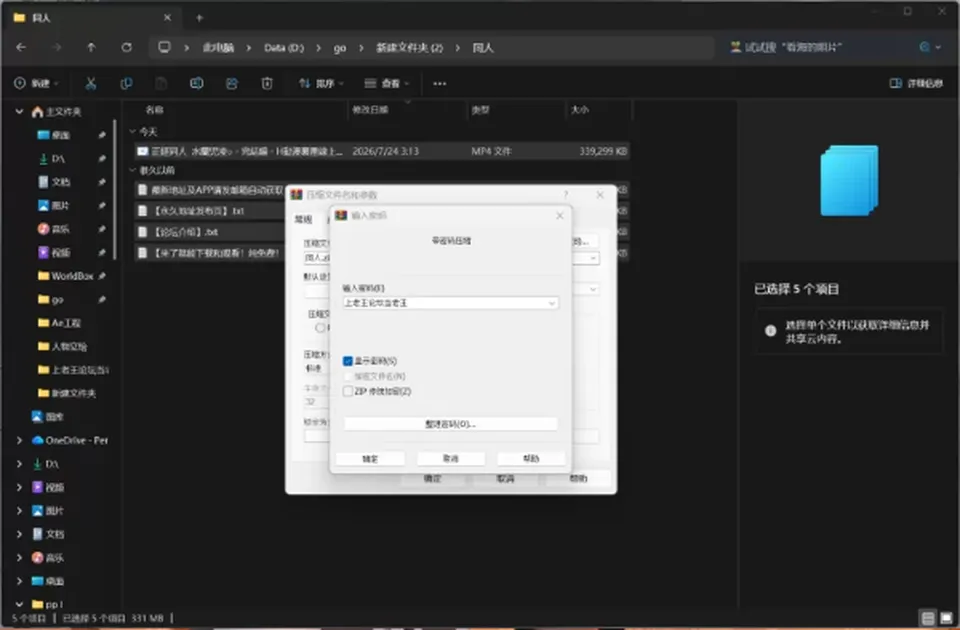The image size is (960, 630).
Task: Expand the OneDrive tree node
Action: pos(20,440)
